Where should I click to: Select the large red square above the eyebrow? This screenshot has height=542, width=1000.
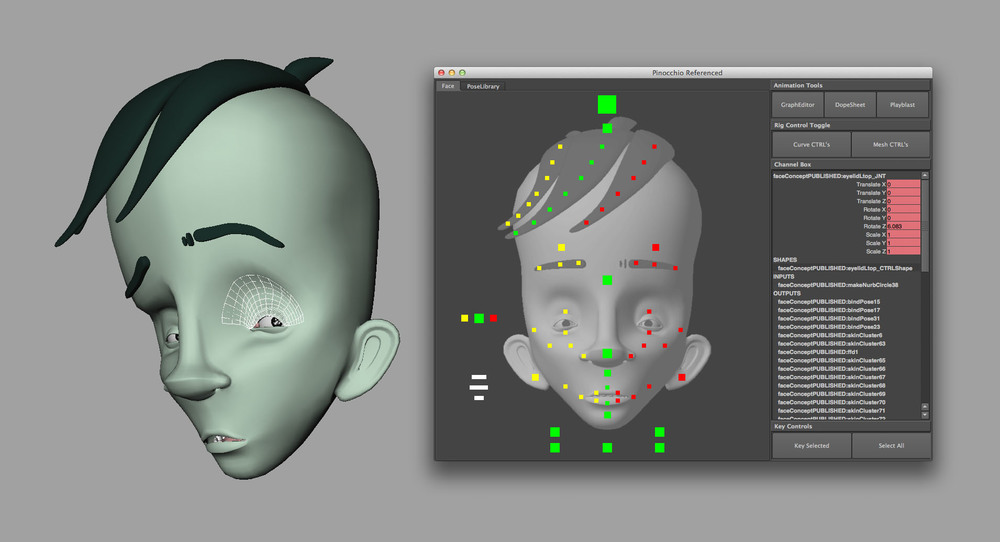656,247
